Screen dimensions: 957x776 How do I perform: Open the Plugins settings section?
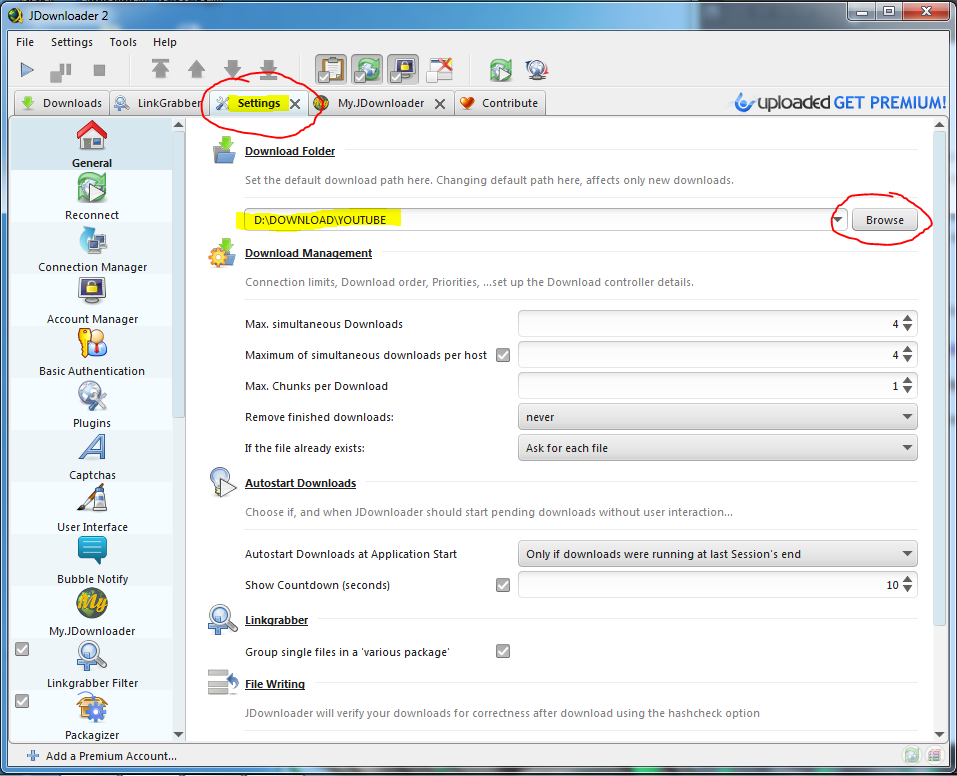[92, 403]
